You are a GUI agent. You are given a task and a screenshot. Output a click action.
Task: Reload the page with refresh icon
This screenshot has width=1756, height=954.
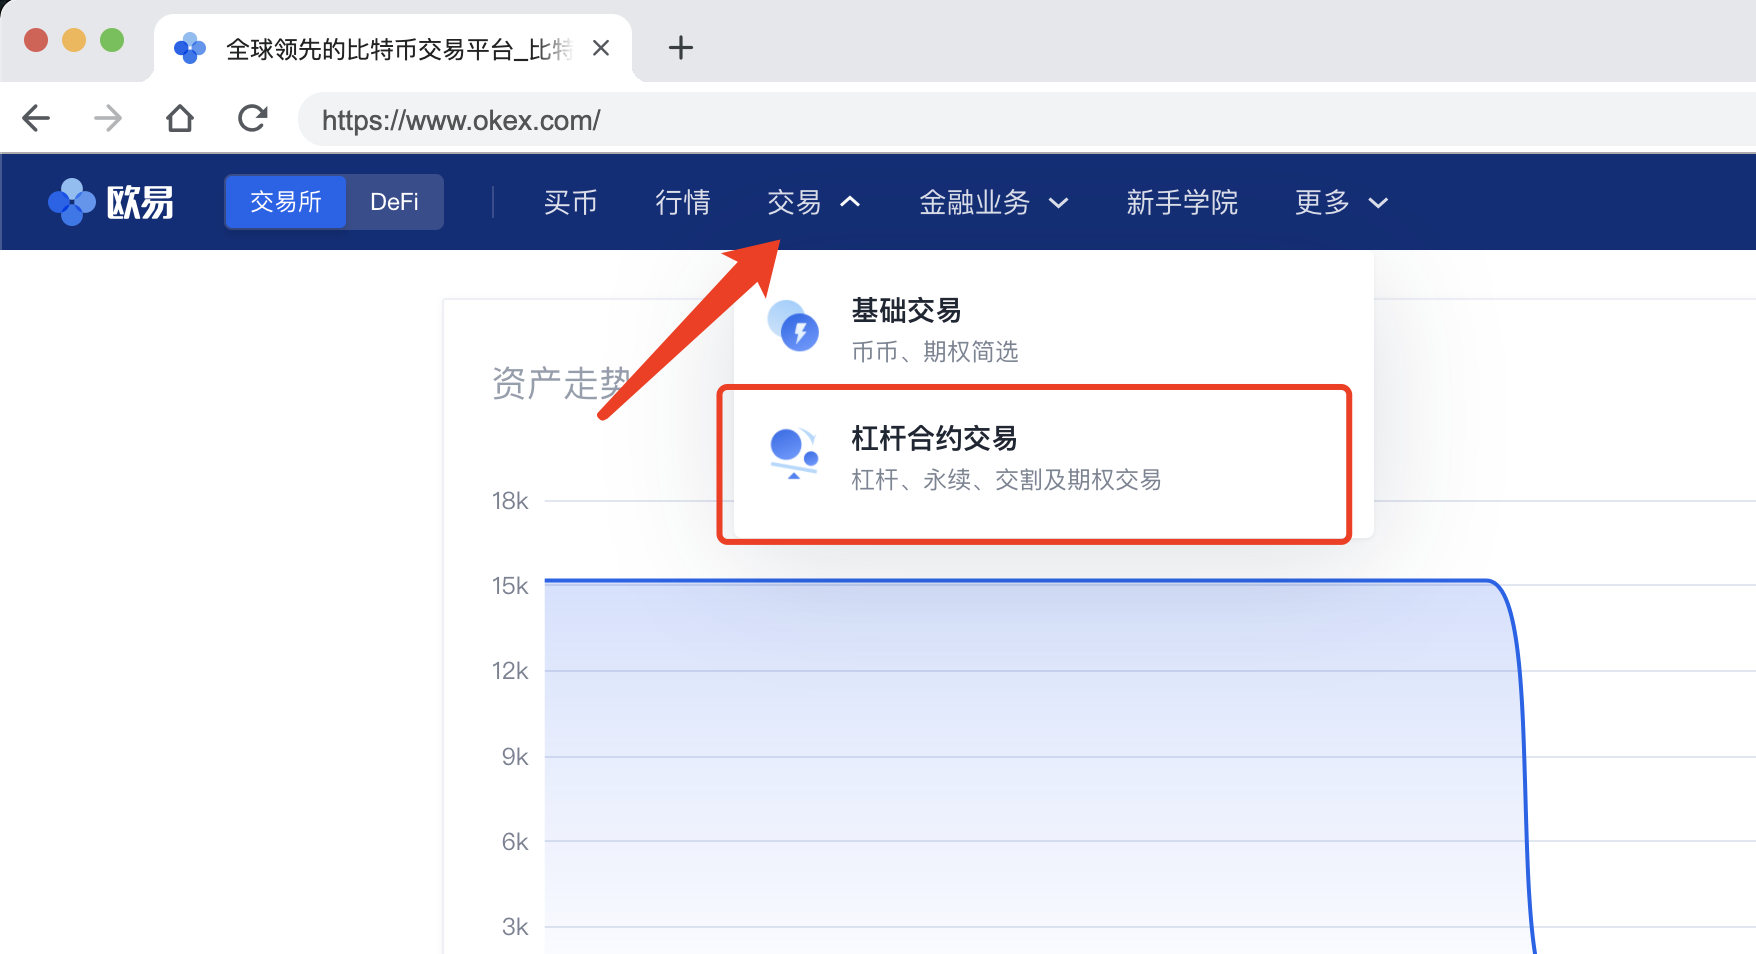click(253, 118)
